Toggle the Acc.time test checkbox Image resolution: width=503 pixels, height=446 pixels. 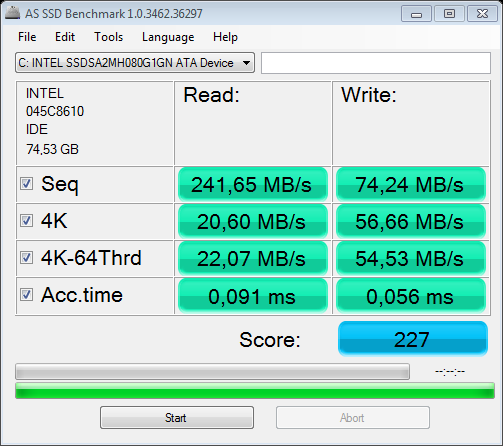click(26, 295)
